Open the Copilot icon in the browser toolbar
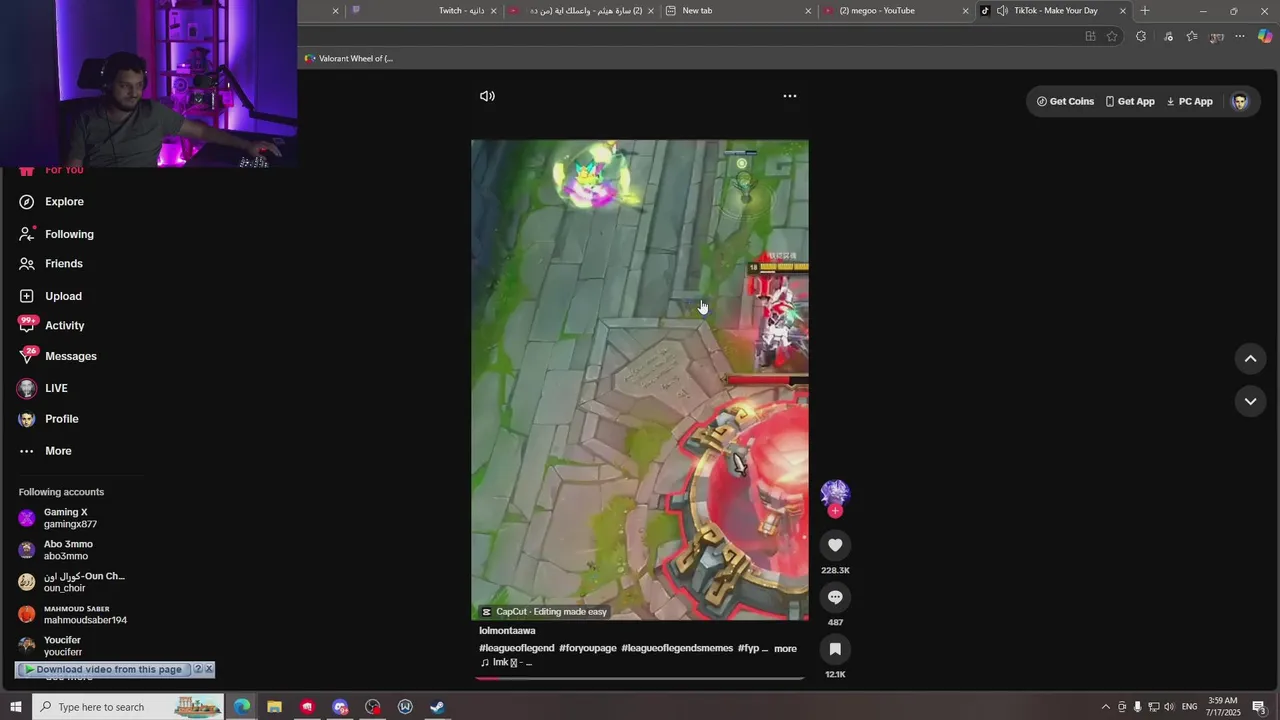 1265,36
